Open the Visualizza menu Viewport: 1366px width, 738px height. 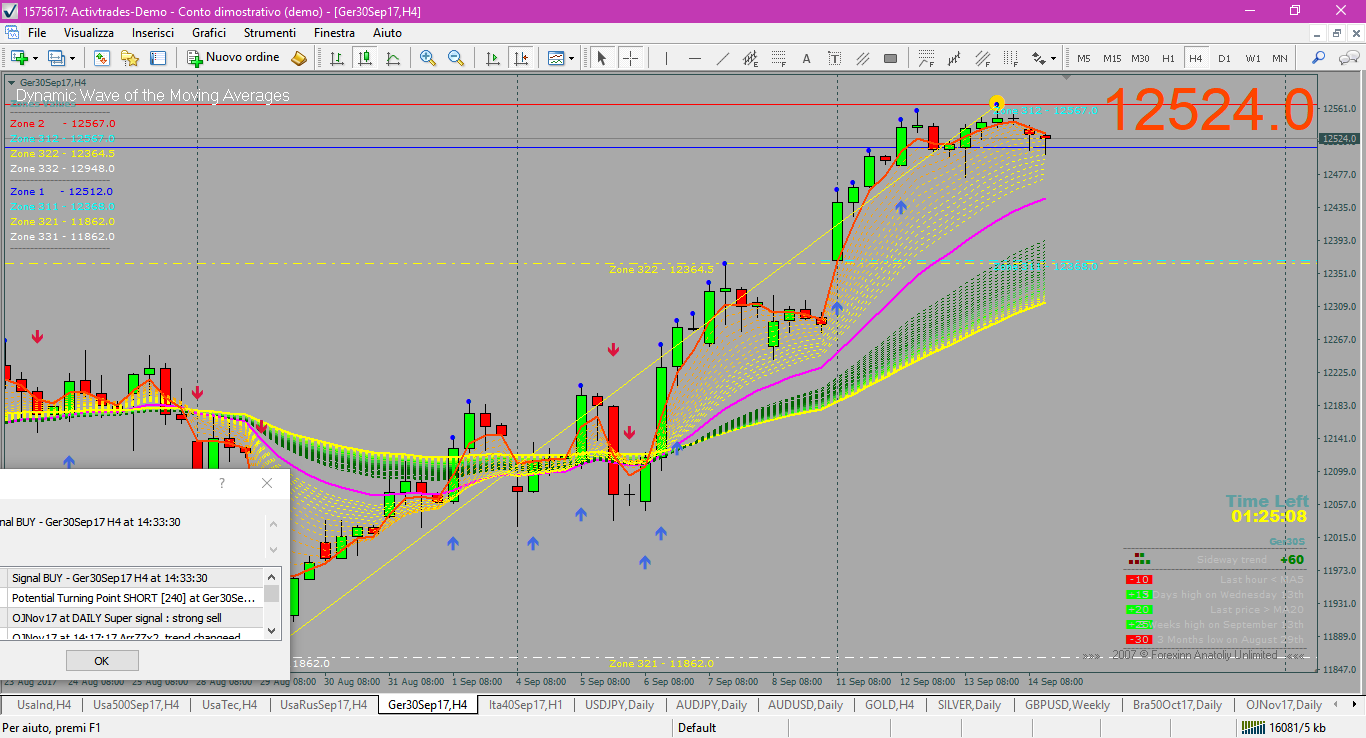(x=89, y=33)
